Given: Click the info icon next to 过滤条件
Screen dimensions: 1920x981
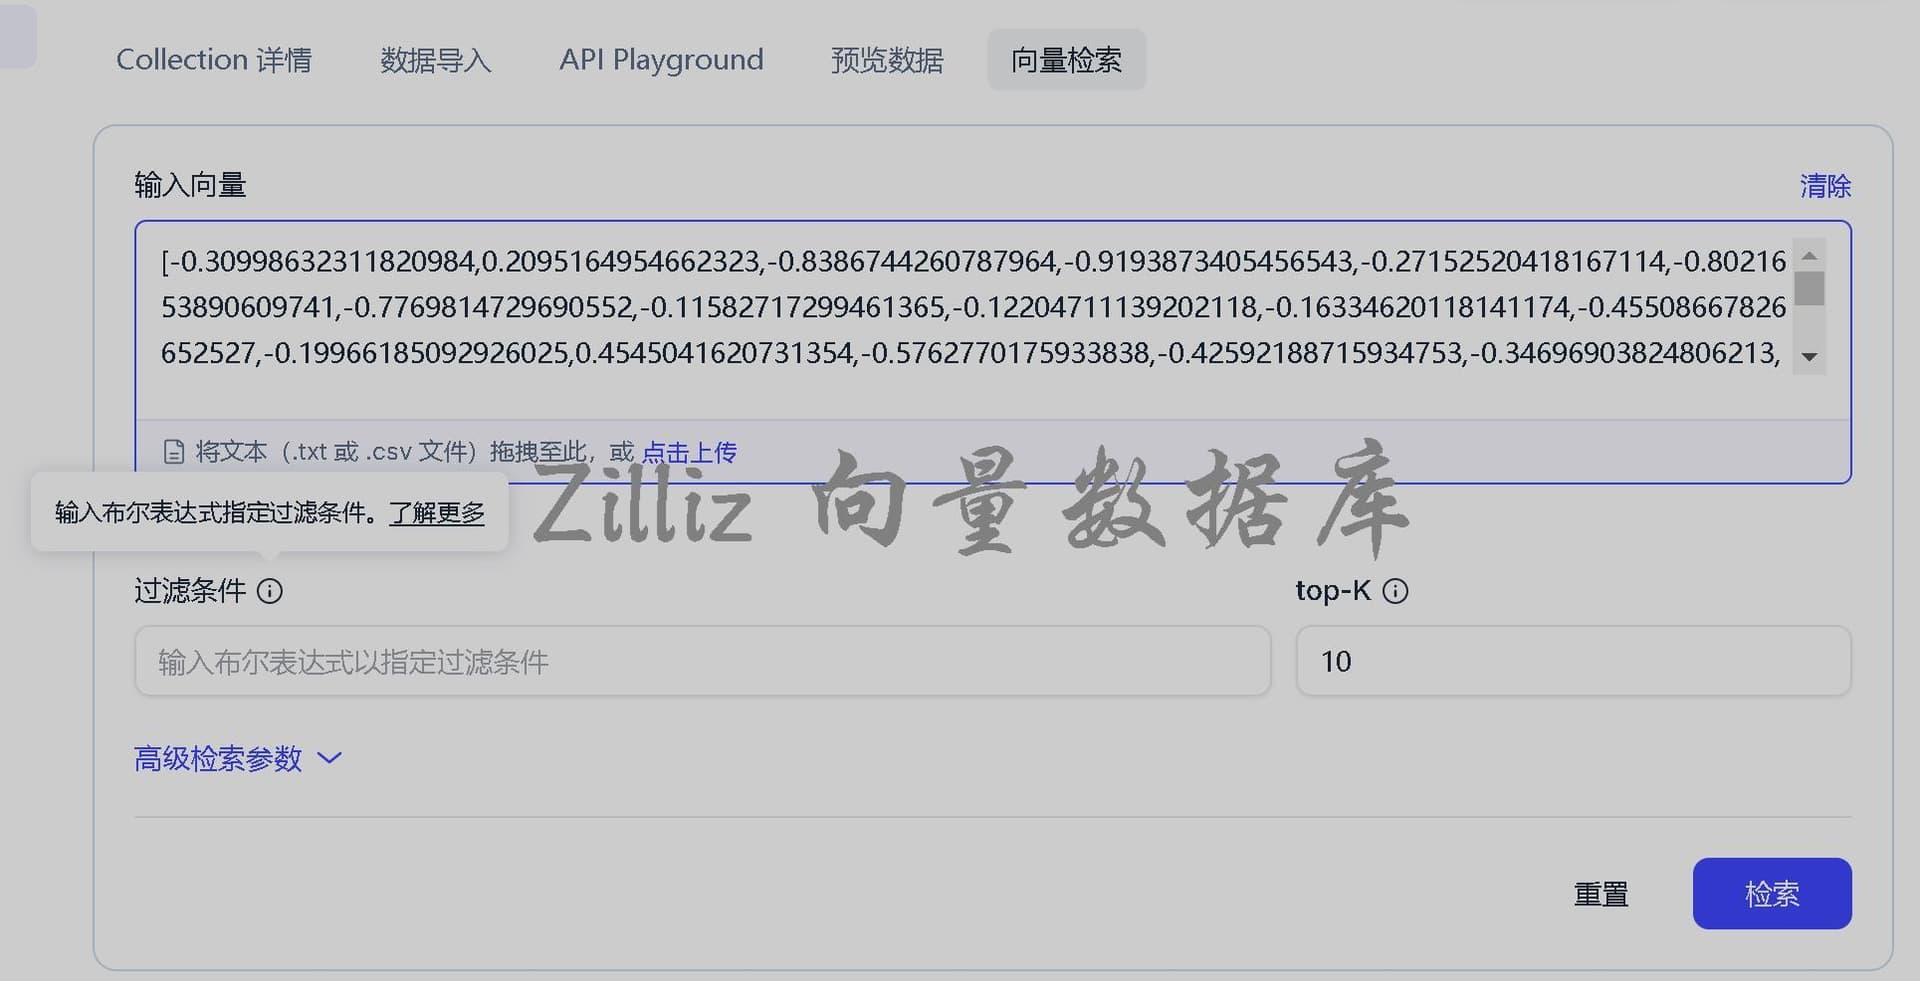Looking at the screenshot, I should [x=270, y=591].
